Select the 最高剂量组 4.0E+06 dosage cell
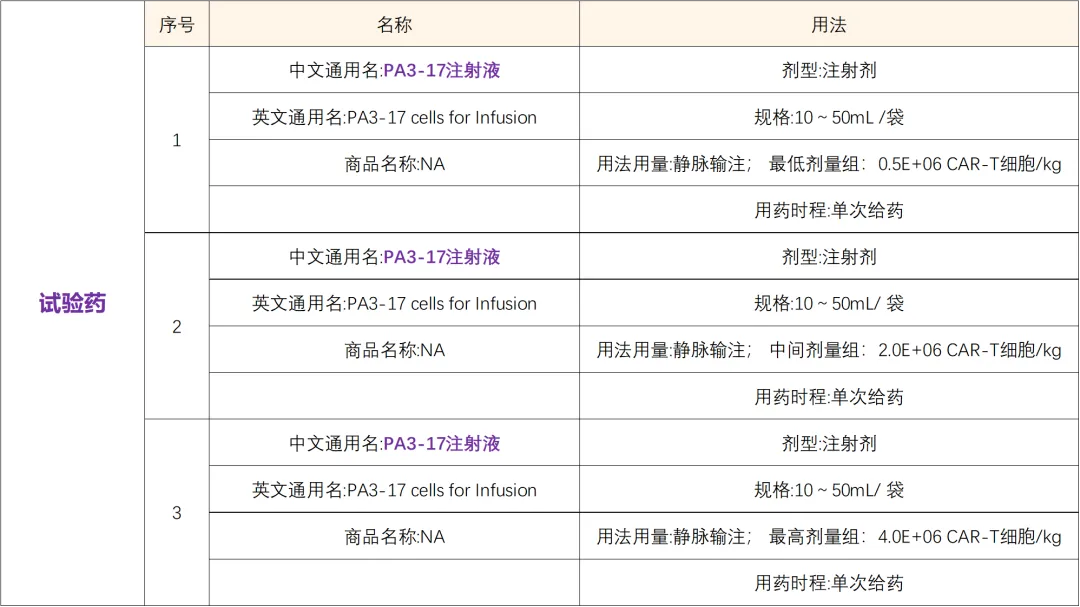The width and height of the screenshot is (1080, 607). [829, 537]
